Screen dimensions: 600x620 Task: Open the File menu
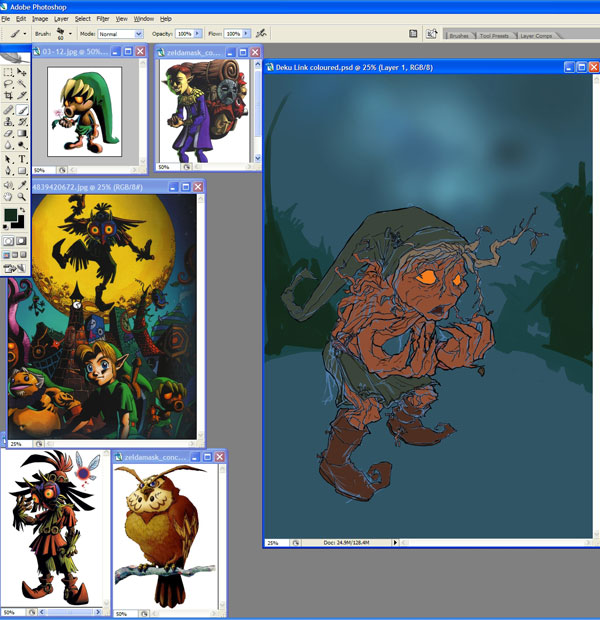6,19
